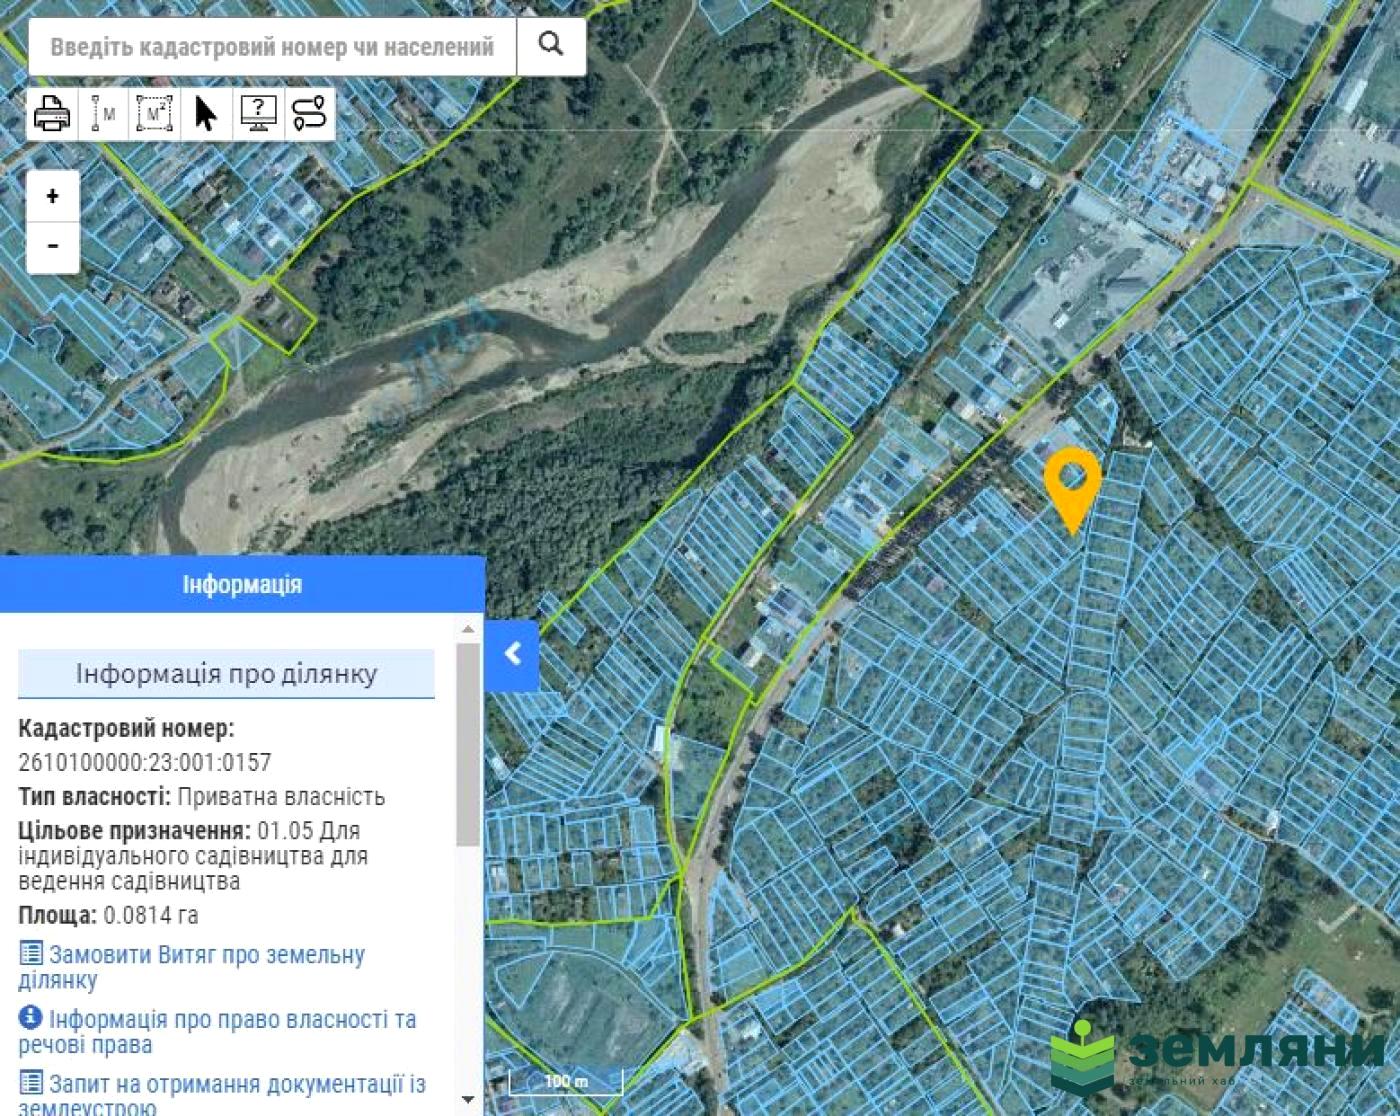Activate the arrow pointer selection tool
The height and width of the screenshot is (1116, 1400).
tap(206, 114)
